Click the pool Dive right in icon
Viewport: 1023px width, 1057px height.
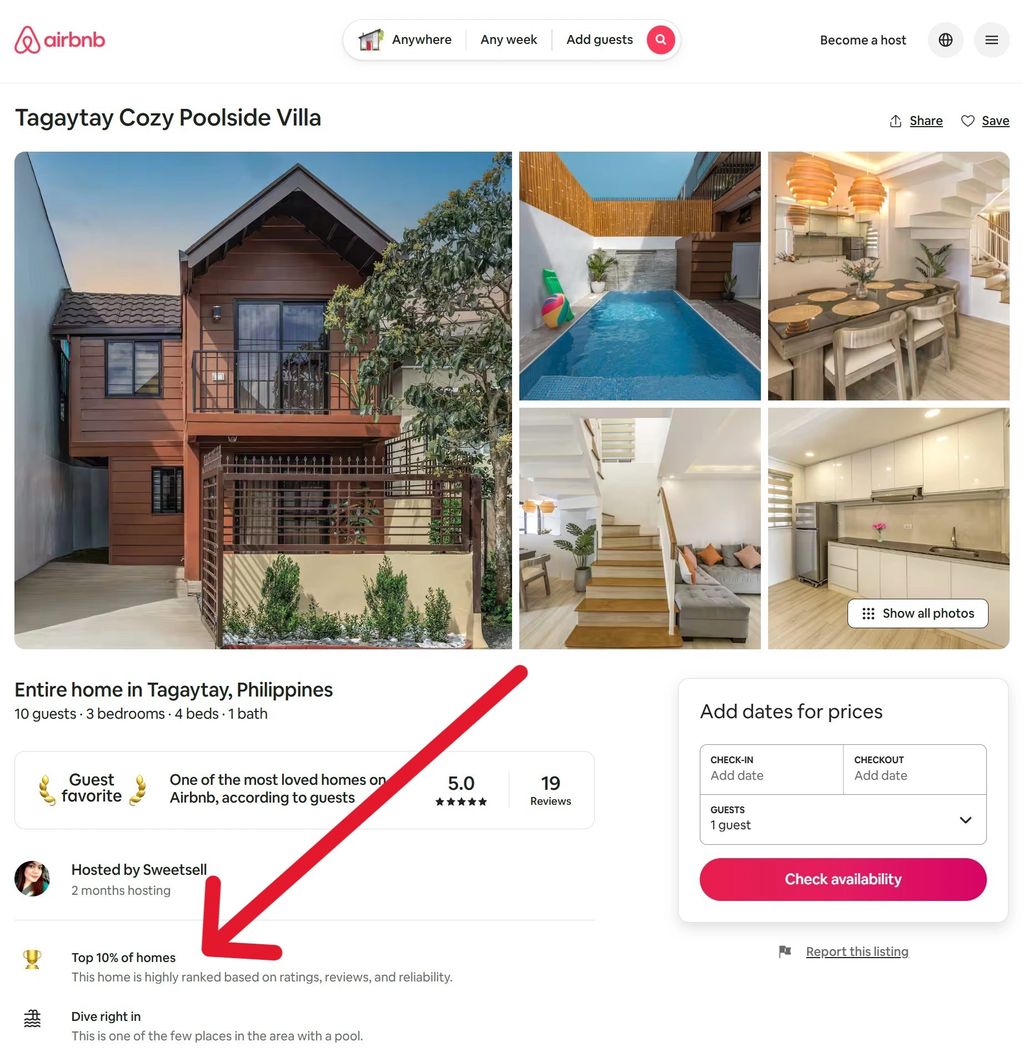(x=32, y=1018)
